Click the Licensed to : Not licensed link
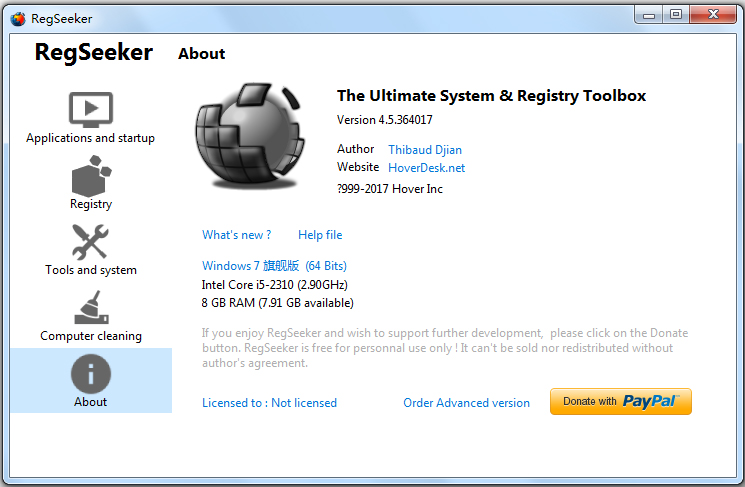Screen dimensions: 745x487 [x=269, y=403]
